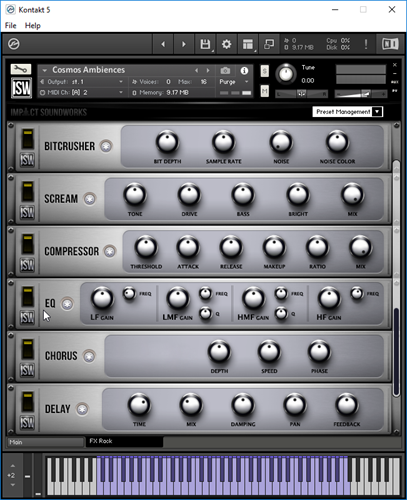
Task: Open the Preset Management dropdown
Action: pos(348,112)
